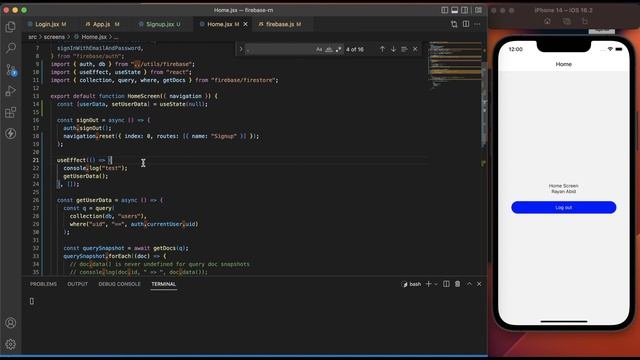The image size is (640, 360).
Task: Close the find widget
Action: point(415,49)
